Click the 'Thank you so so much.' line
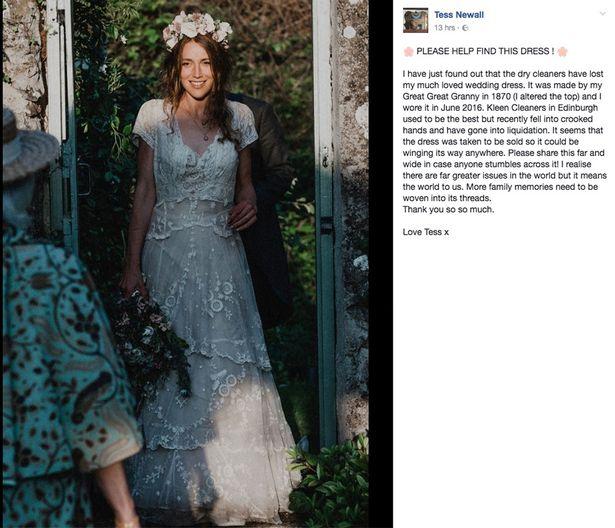This screenshot has width=615, height=528. click(448, 209)
